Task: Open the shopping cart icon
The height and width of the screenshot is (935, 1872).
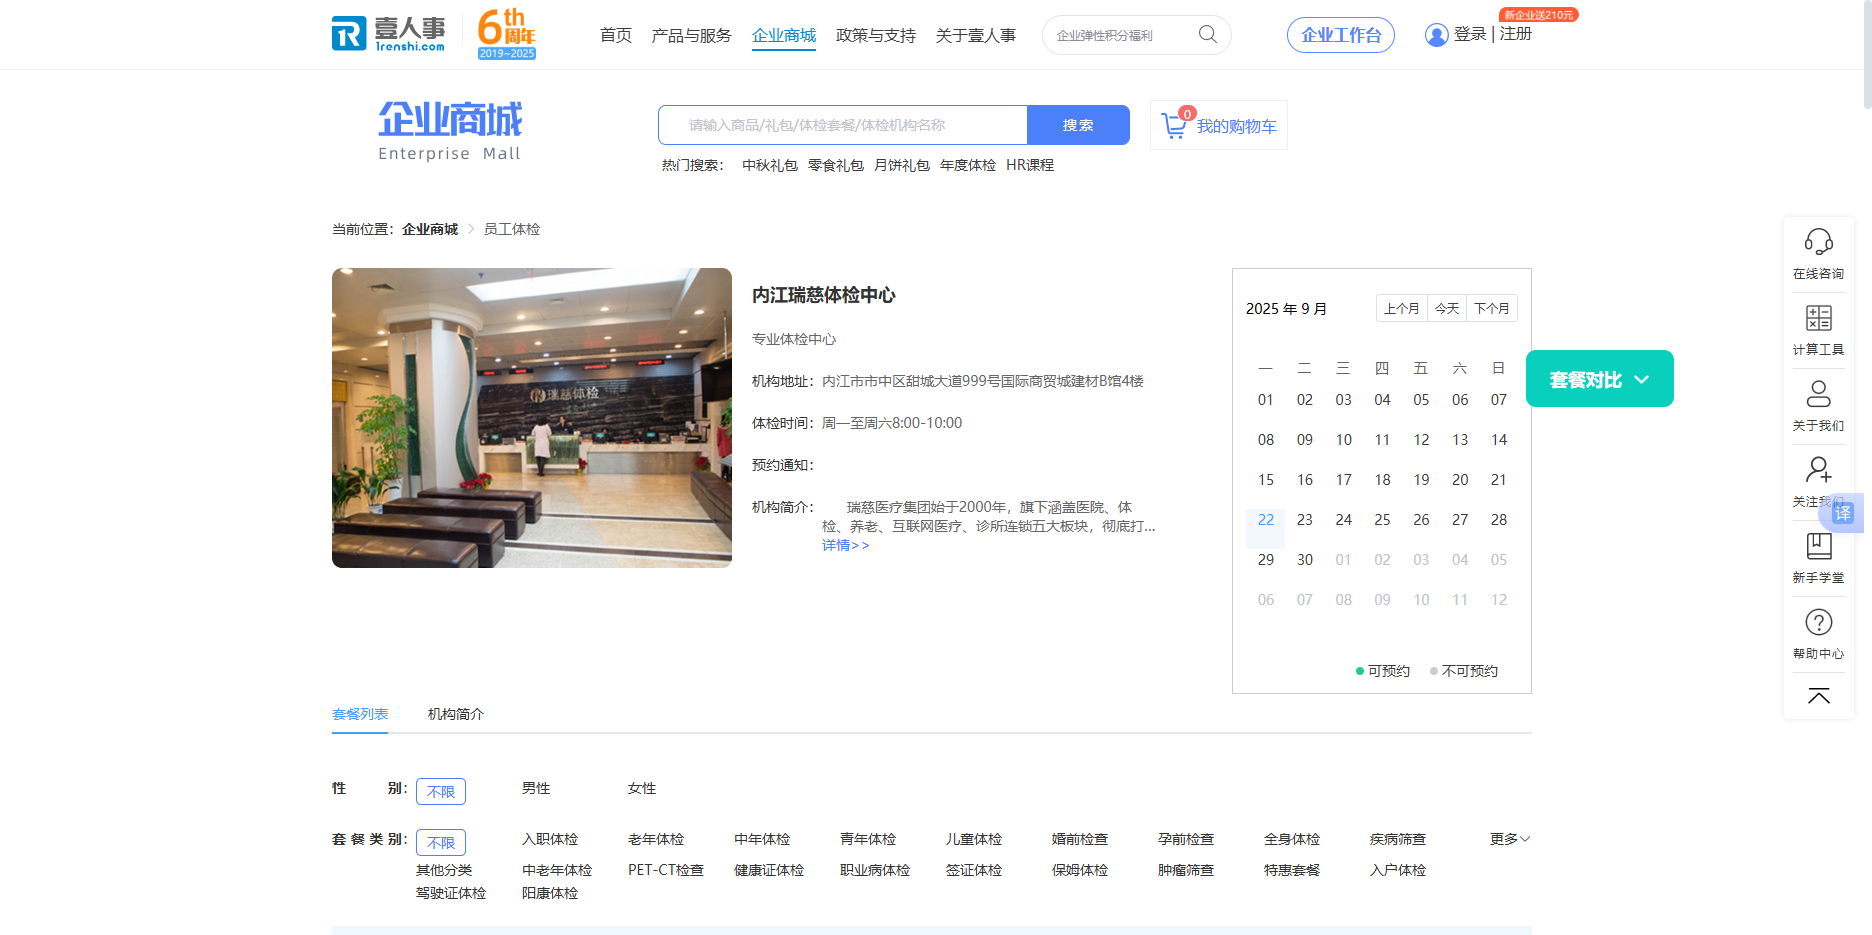Action: click(x=1174, y=125)
